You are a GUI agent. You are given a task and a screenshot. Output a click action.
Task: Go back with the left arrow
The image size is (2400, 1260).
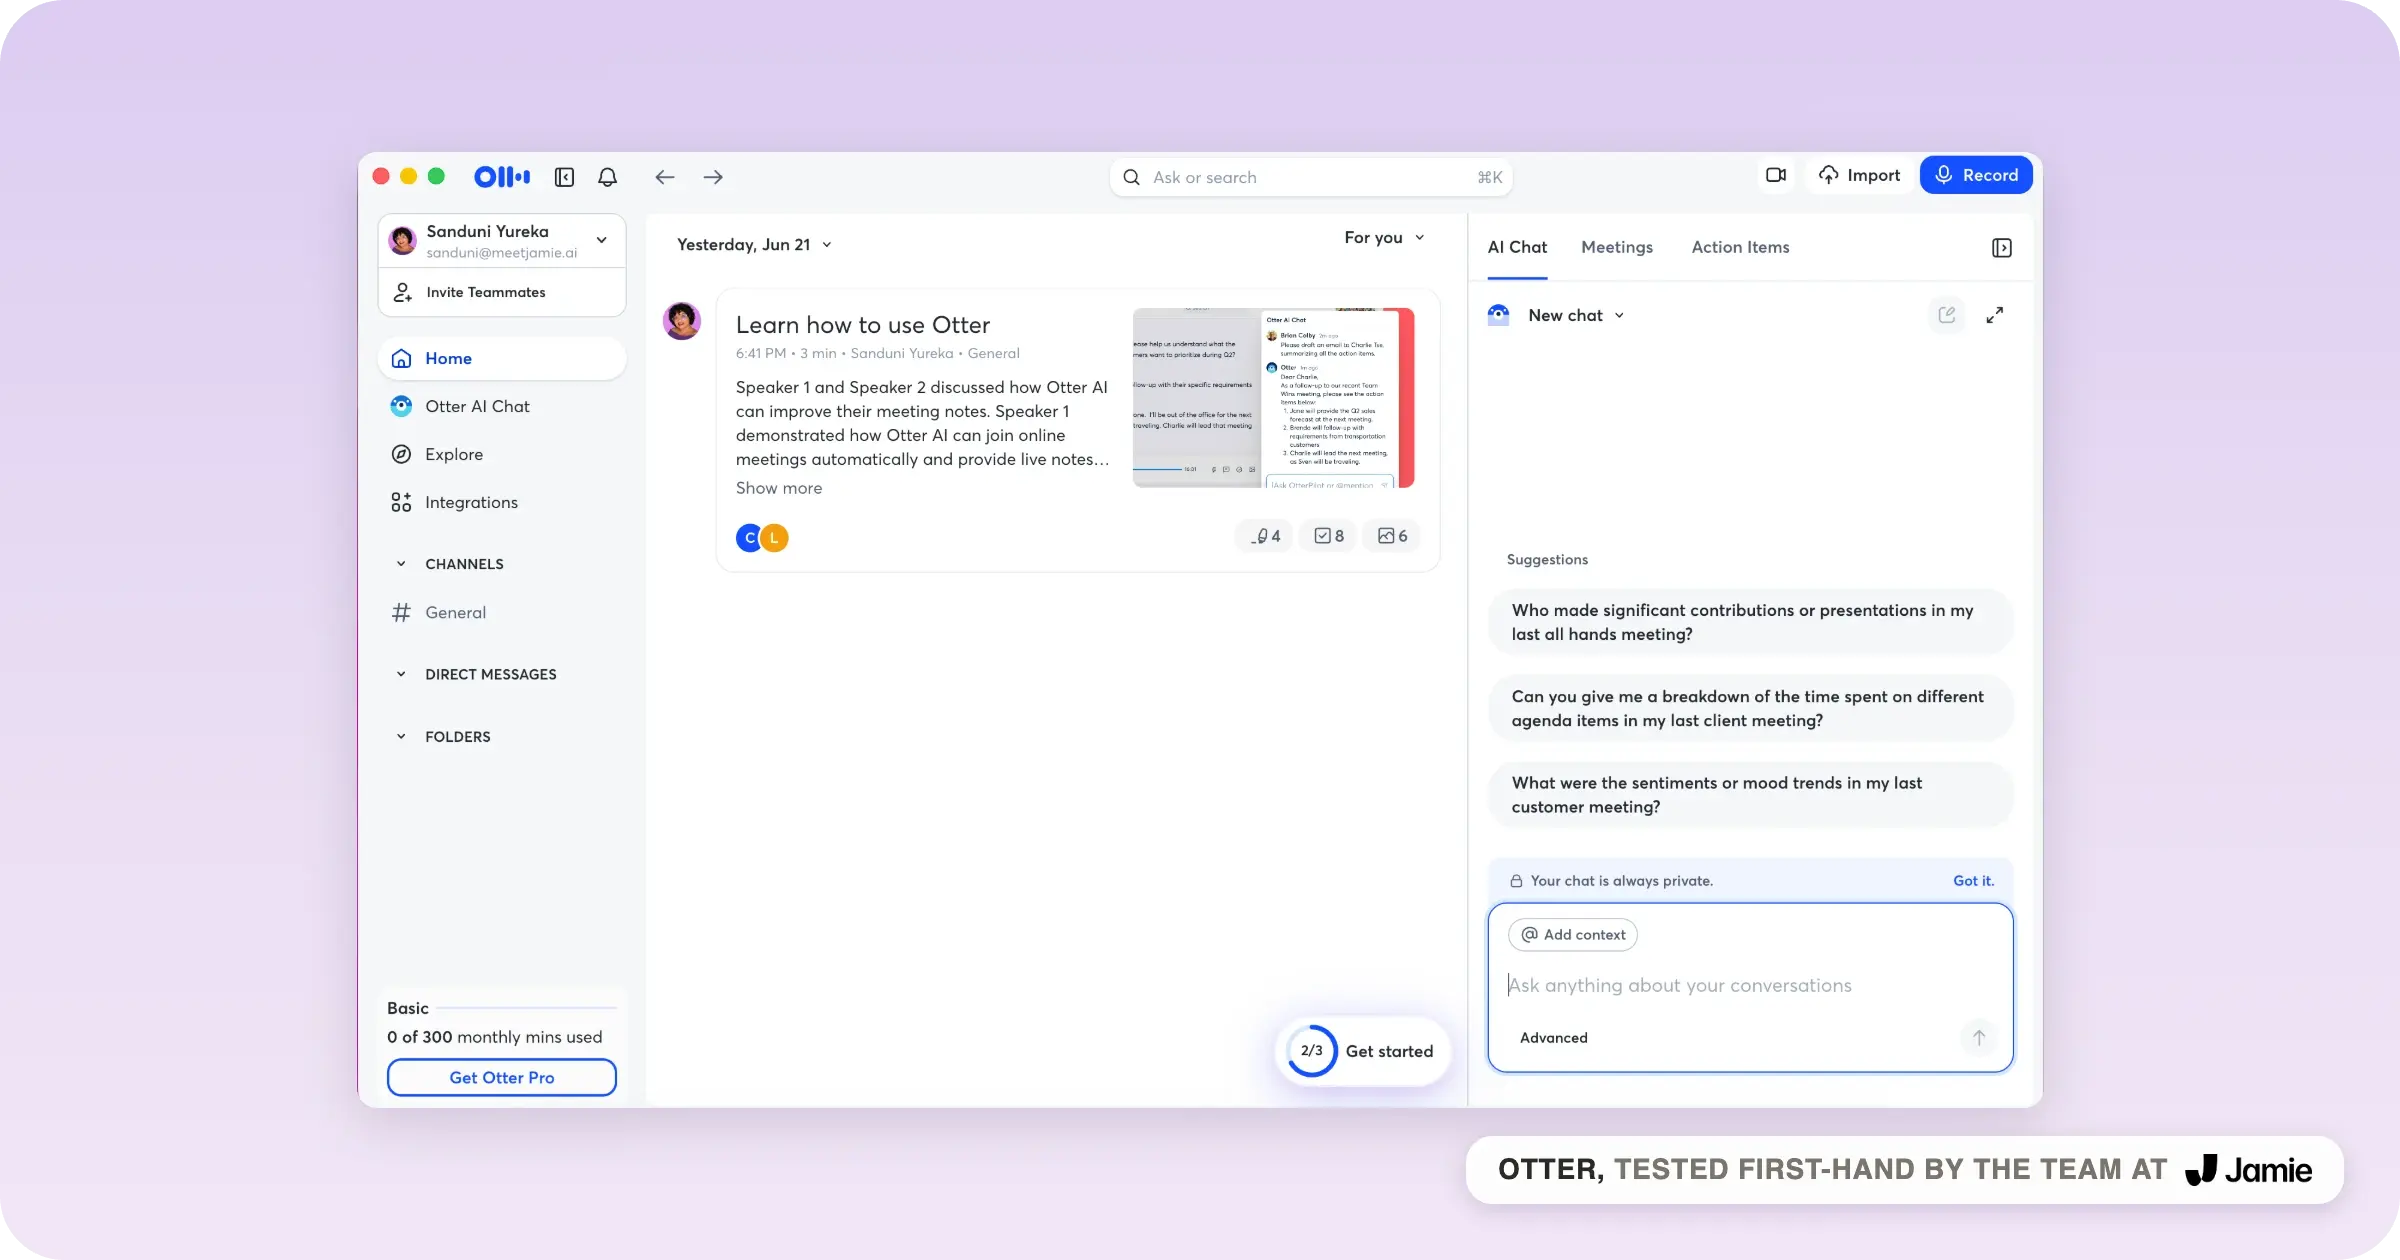pyautogui.click(x=665, y=177)
